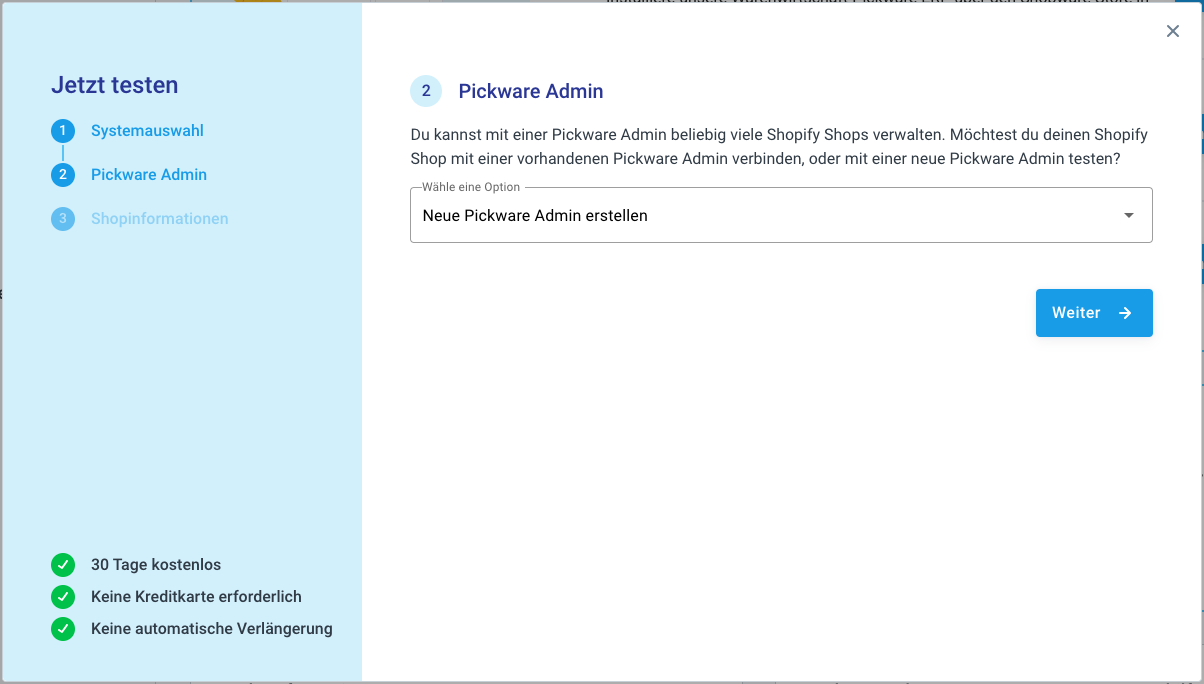
Task: Click the dropdown chevron on the option selector
Action: pos(1128,215)
